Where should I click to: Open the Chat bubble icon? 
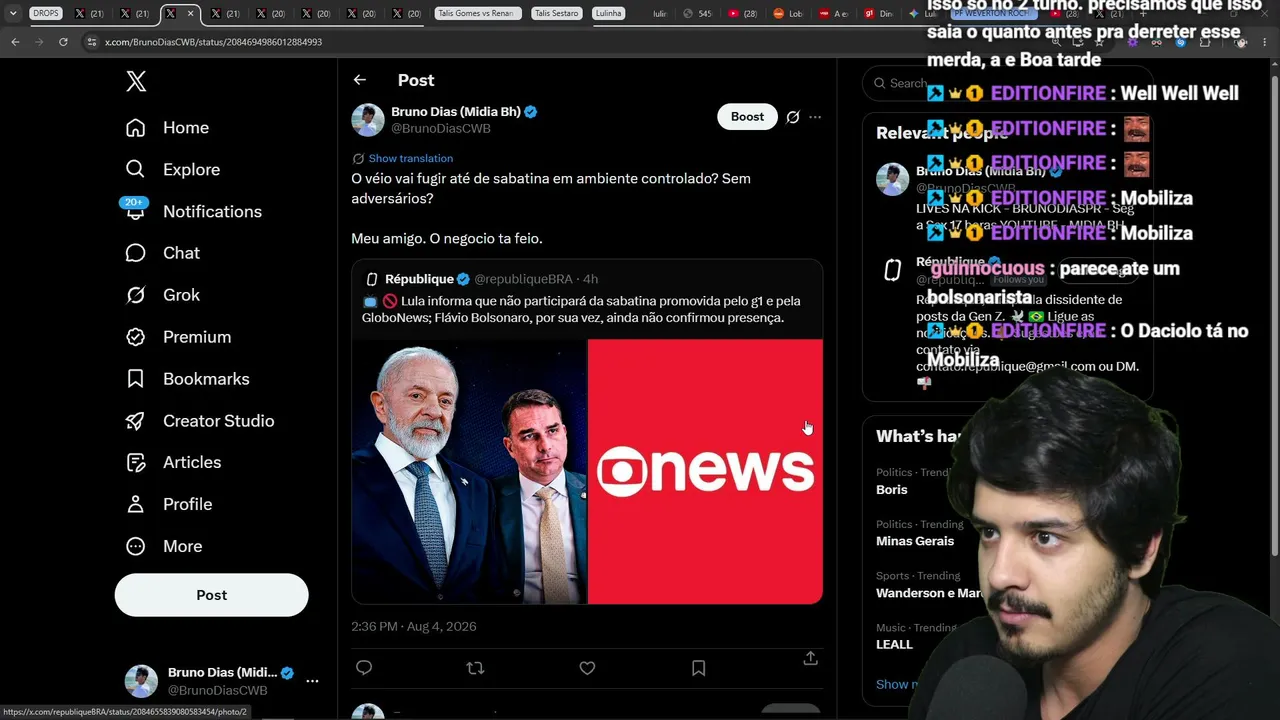(x=136, y=253)
